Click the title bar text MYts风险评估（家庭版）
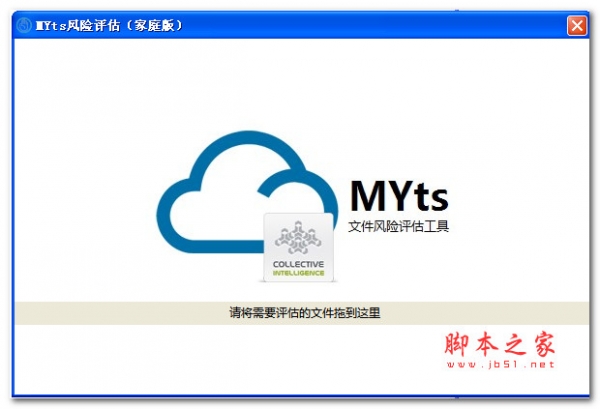600x409 pixels. pos(109,26)
